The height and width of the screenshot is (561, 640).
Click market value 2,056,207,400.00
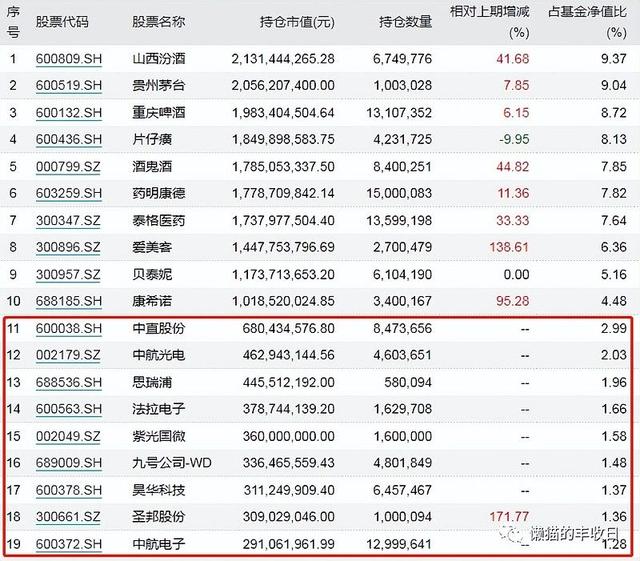(283, 86)
